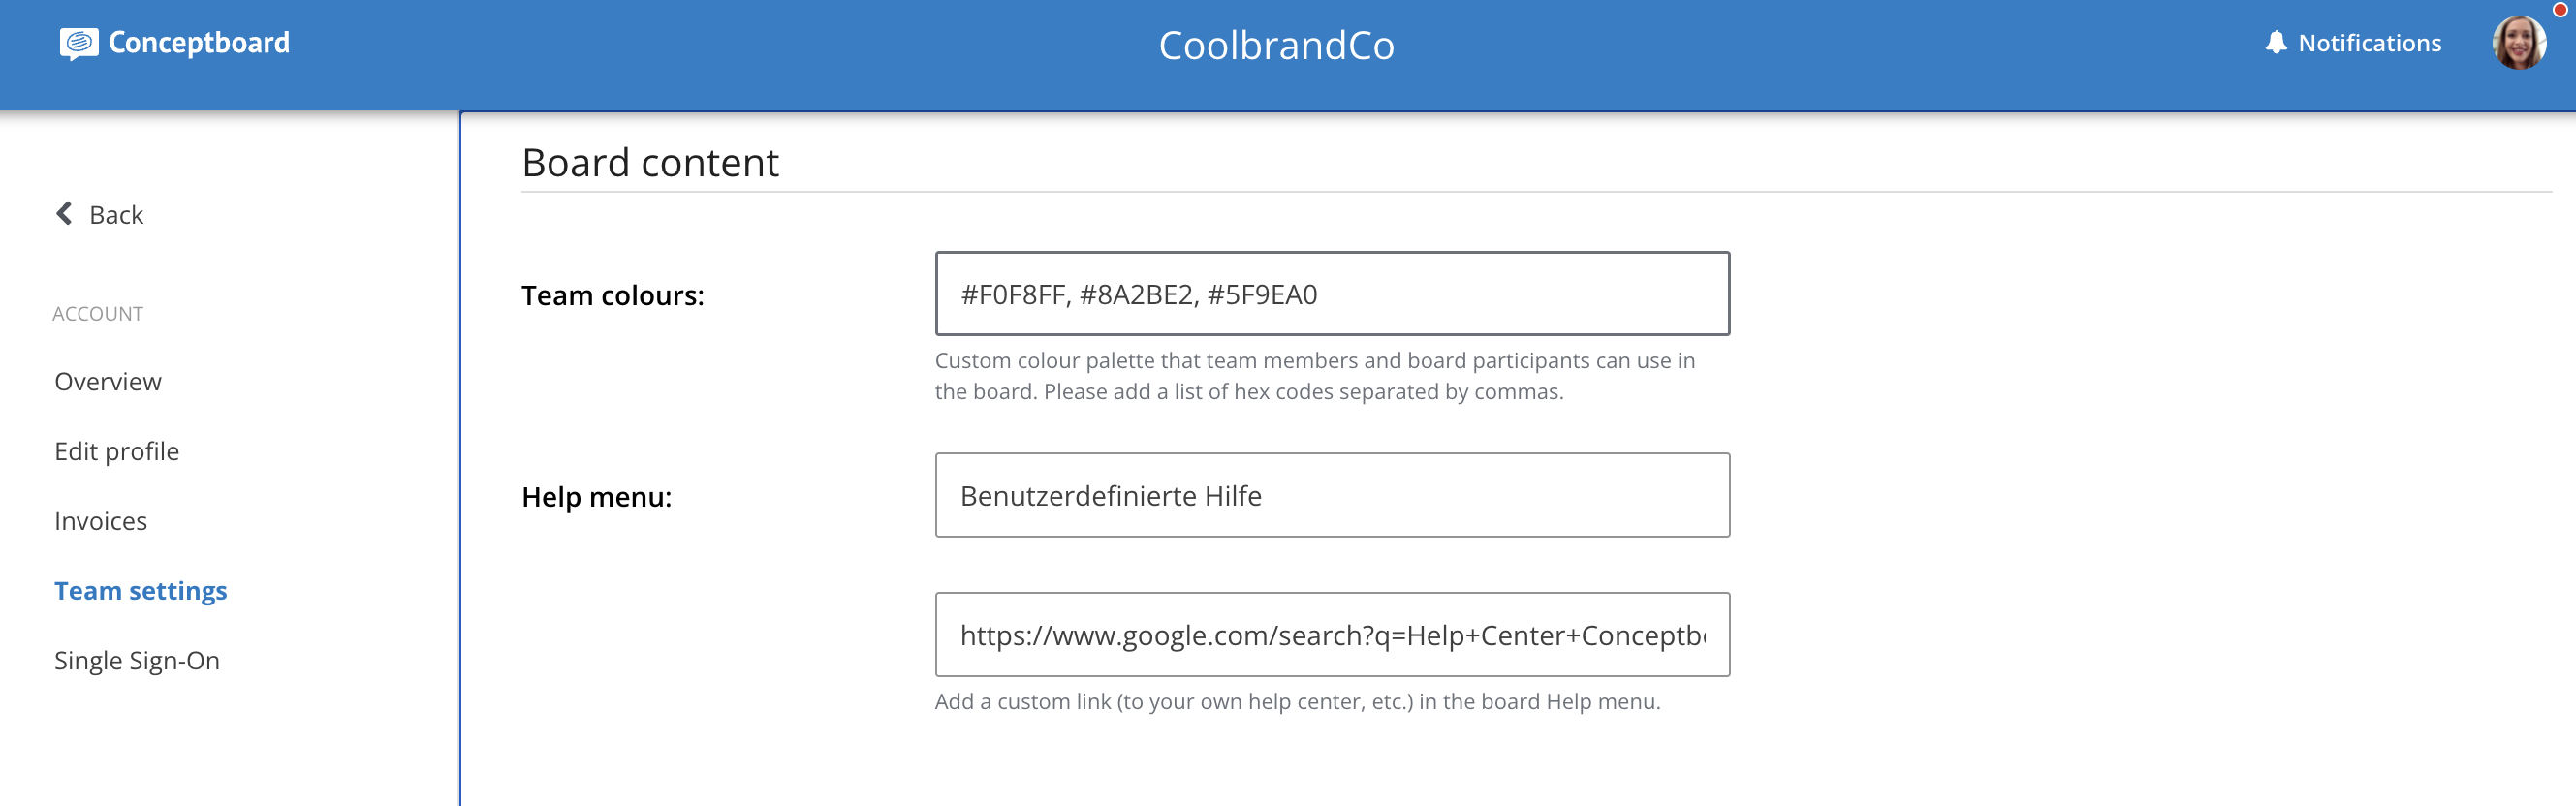Open the user avatar profile picture
This screenshot has width=2576, height=806.
(2519, 43)
